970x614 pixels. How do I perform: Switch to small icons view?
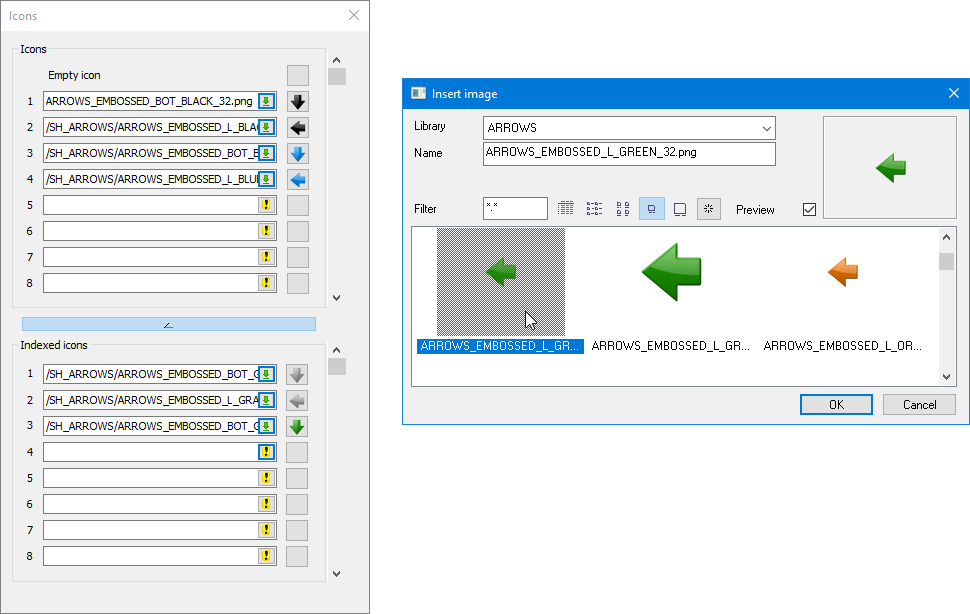click(623, 209)
